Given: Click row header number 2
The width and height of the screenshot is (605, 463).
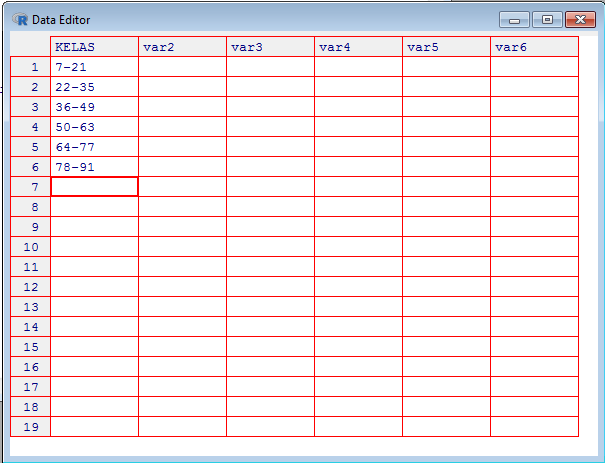Looking at the screenshot, I should (30, 87).
